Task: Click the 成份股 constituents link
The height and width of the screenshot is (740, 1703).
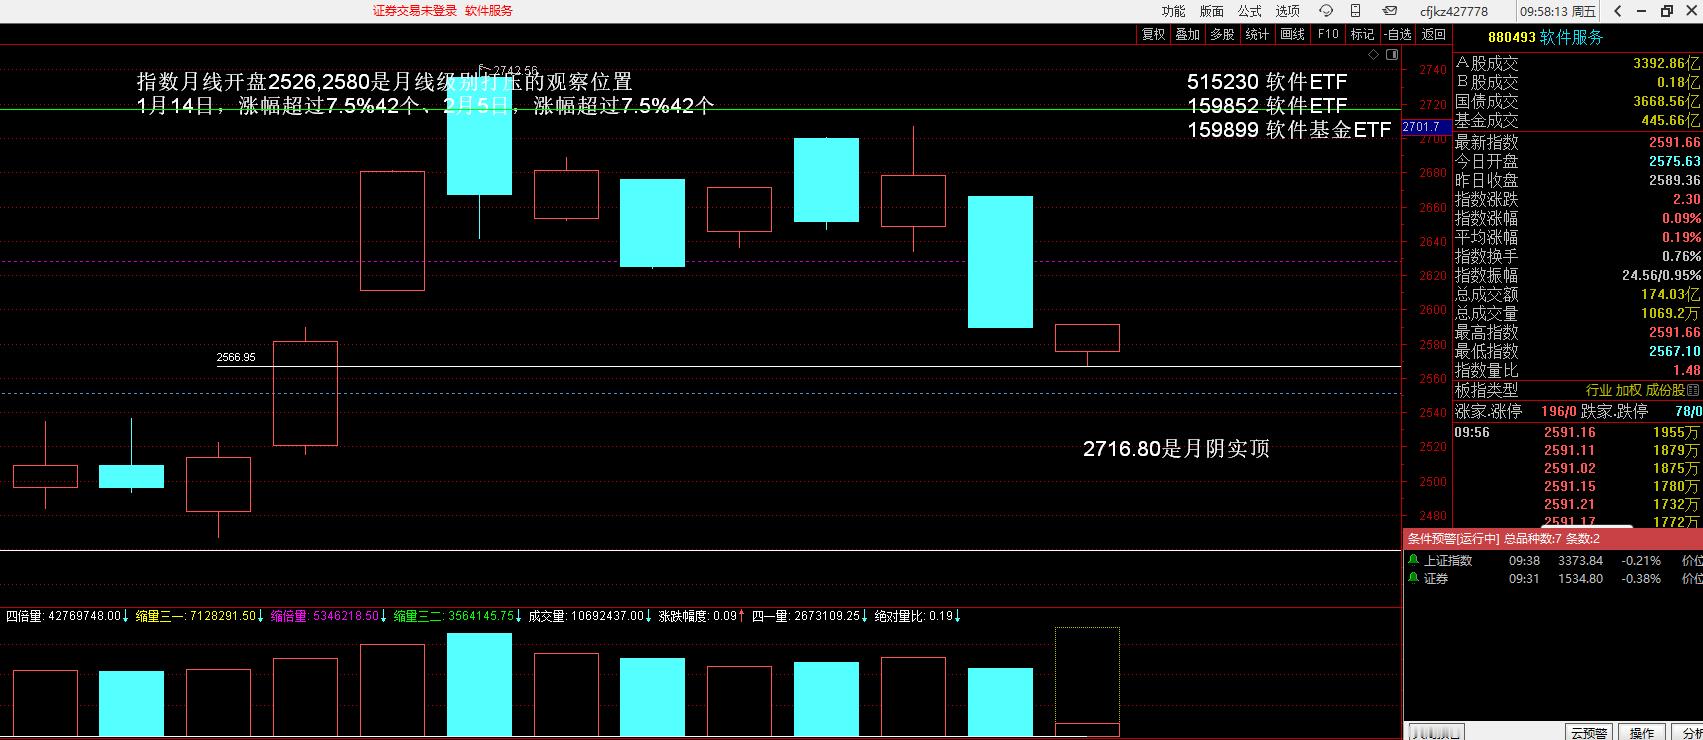Action: 1665,390
